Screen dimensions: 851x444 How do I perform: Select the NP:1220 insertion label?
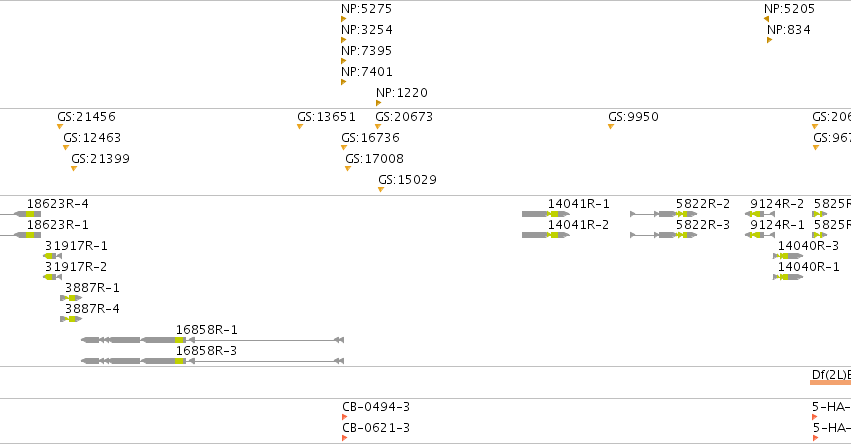[402, 93]
